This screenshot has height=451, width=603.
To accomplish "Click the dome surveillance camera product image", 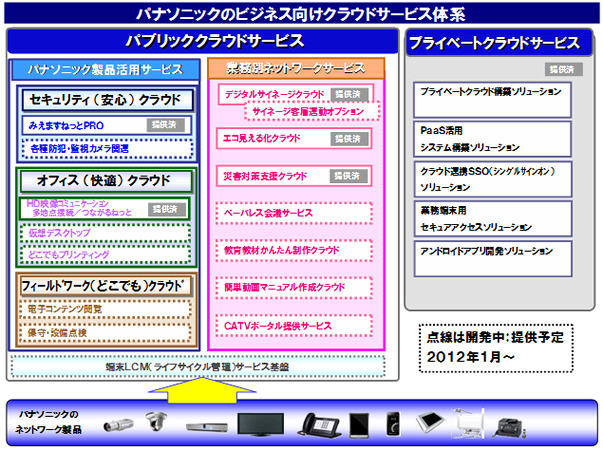I will [157, 421].
